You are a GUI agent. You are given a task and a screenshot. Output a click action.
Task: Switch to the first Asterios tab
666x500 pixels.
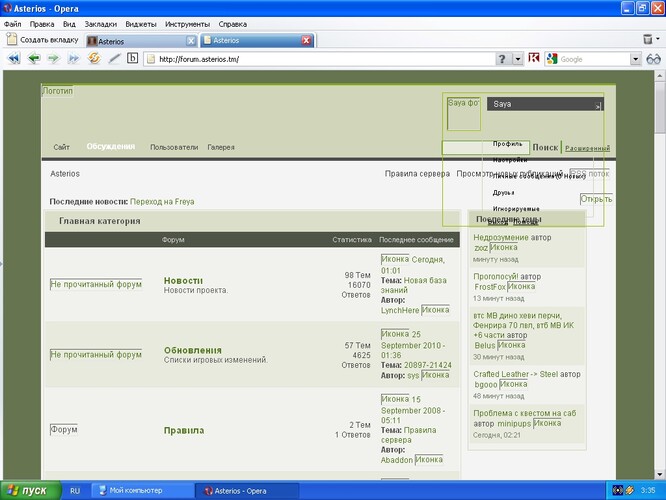coord(138,41)
